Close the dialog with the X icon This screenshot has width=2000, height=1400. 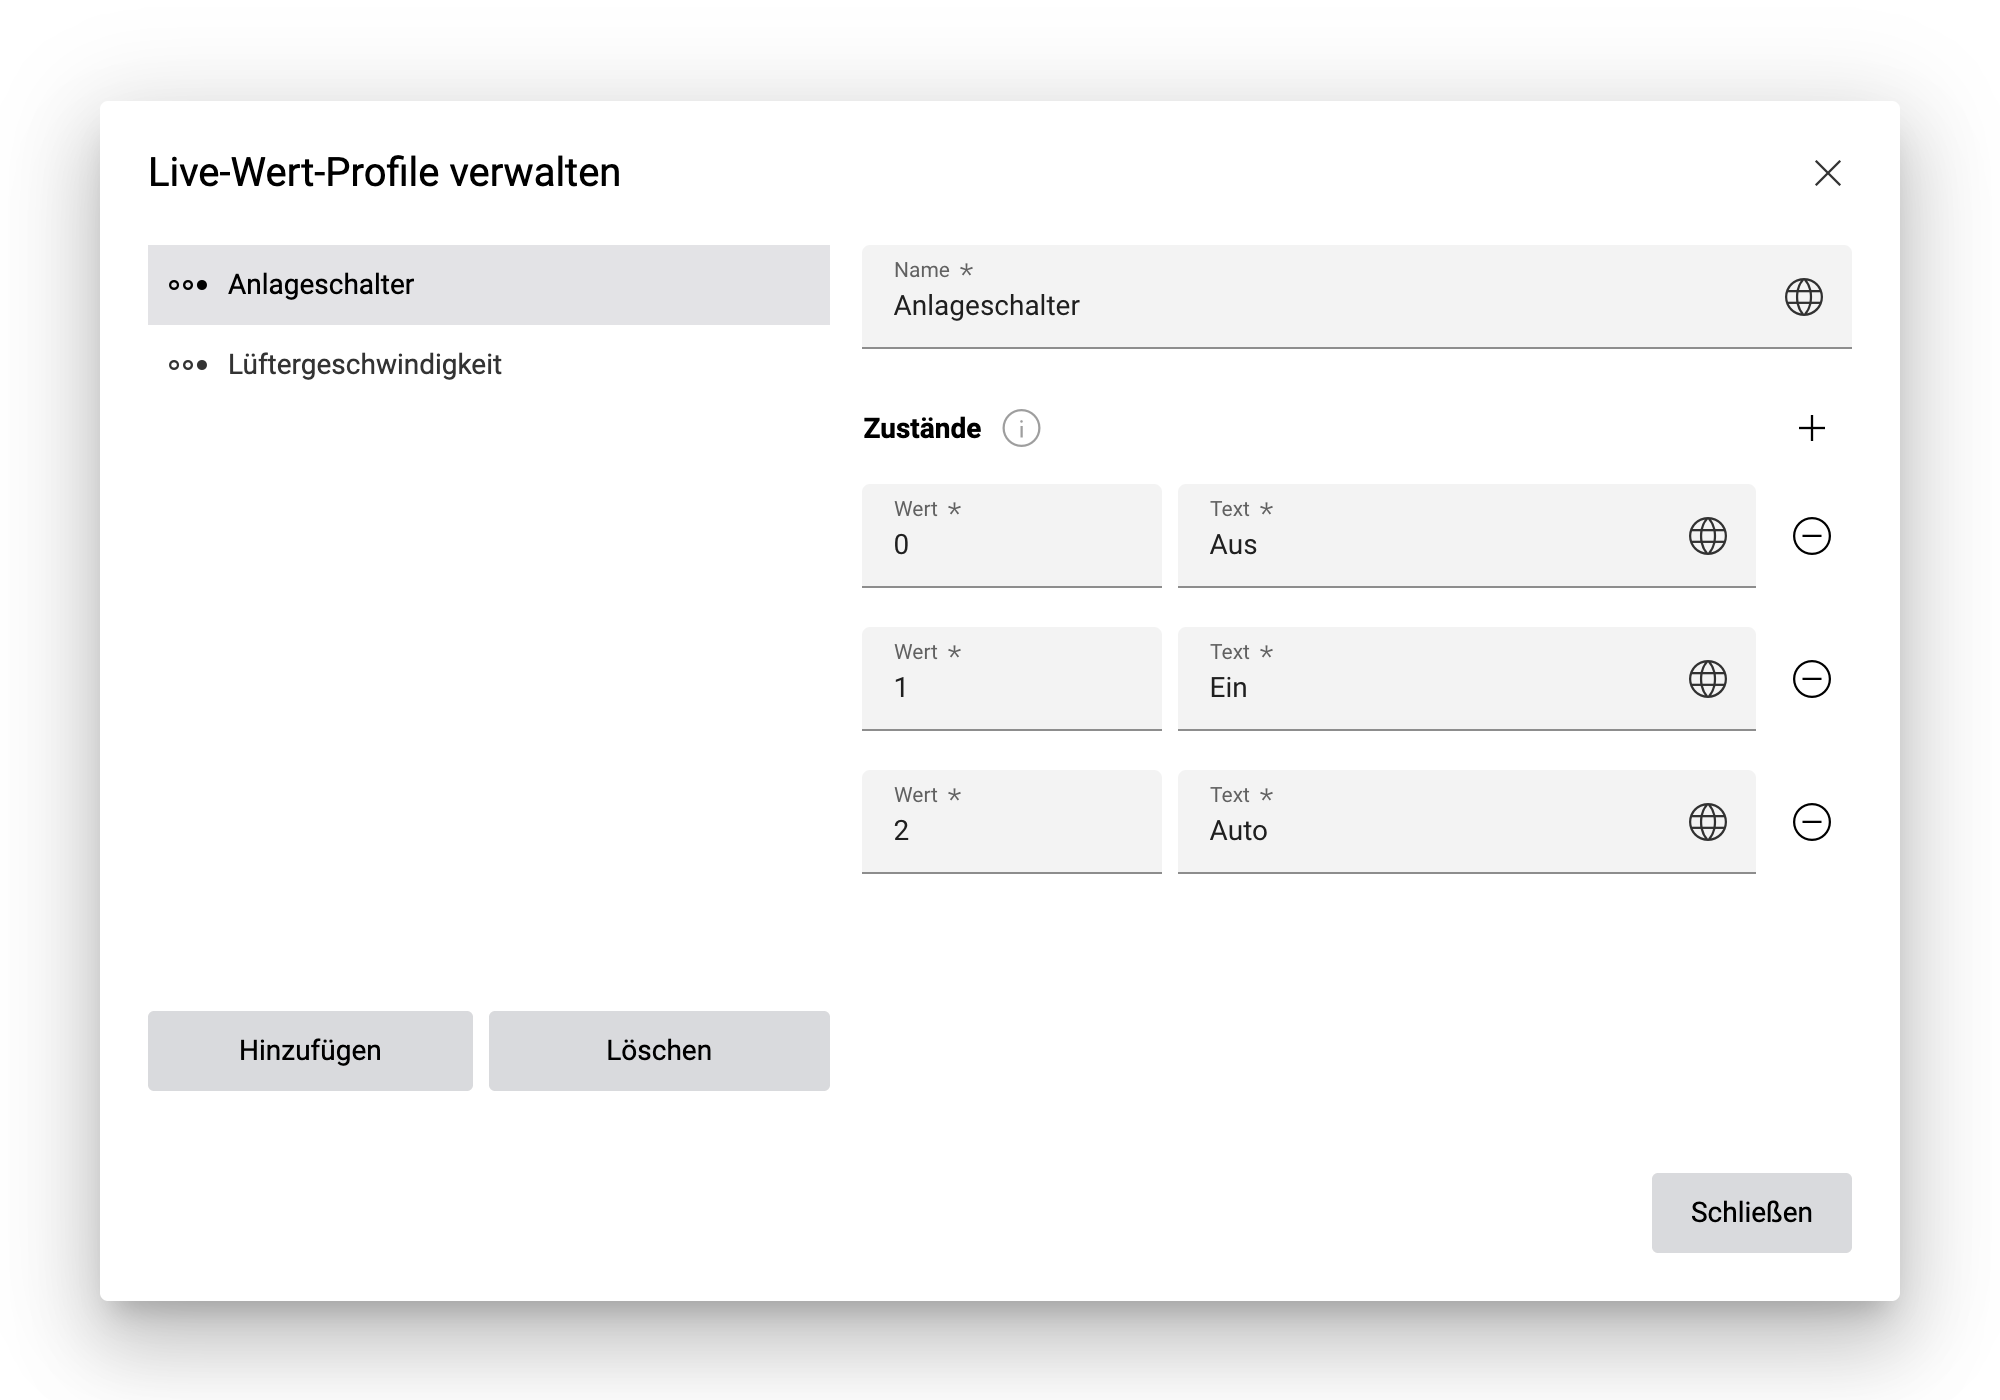click(1829, 173)
